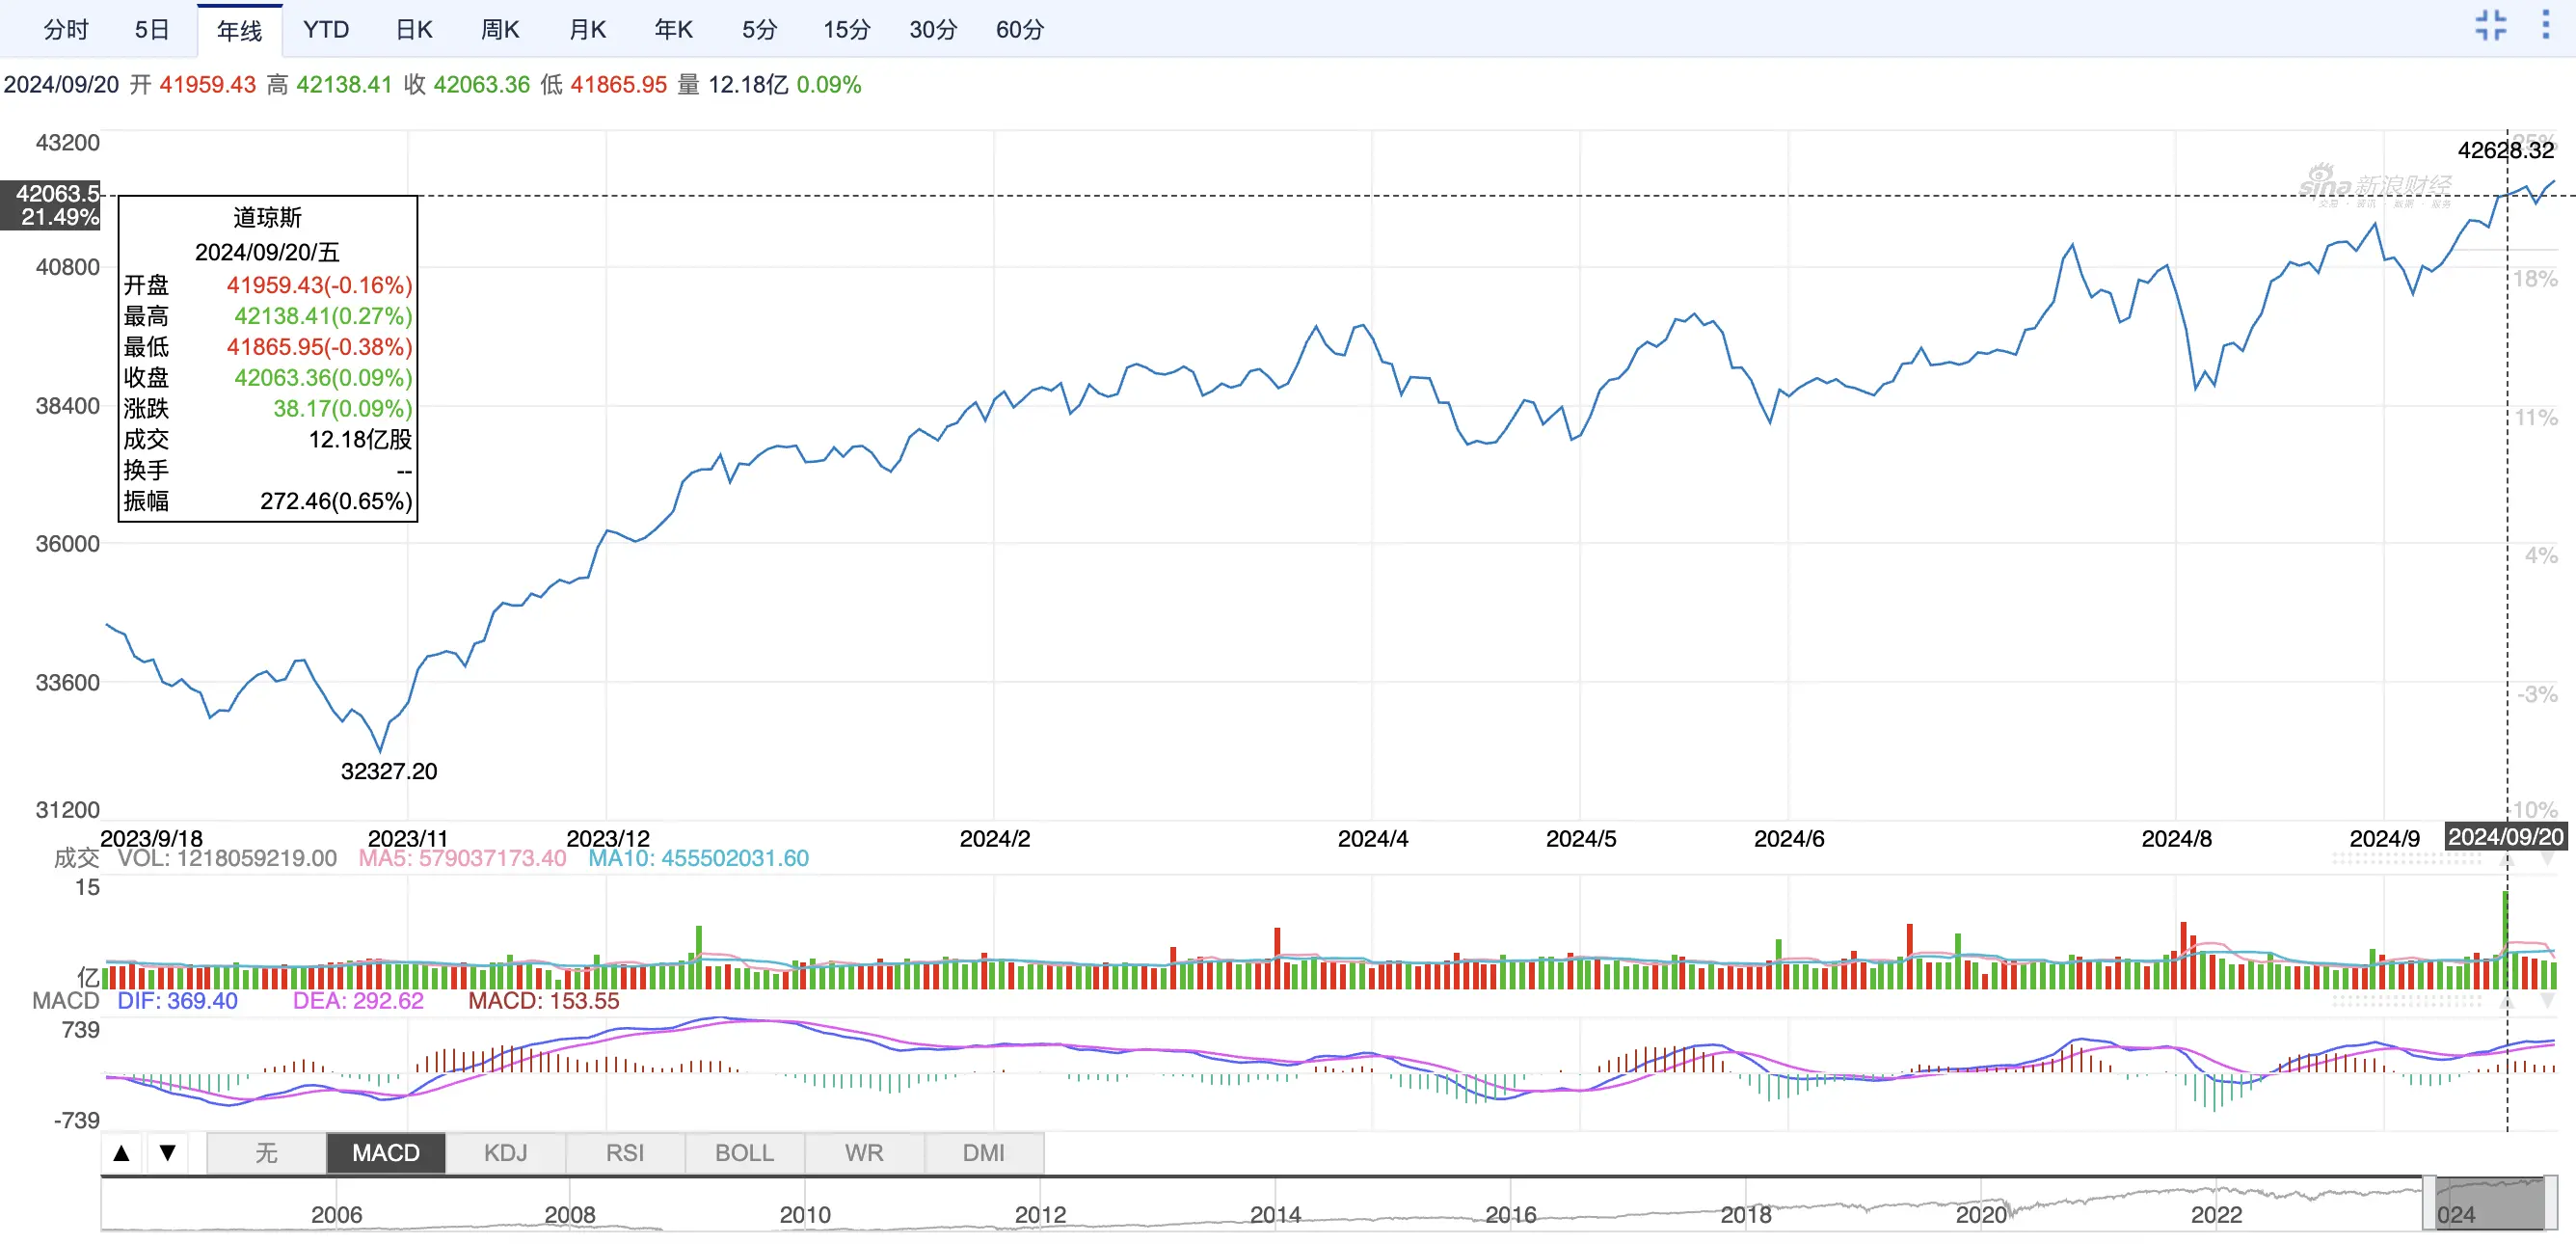Choose the RSI indicator

click(x=625, y=1153)
